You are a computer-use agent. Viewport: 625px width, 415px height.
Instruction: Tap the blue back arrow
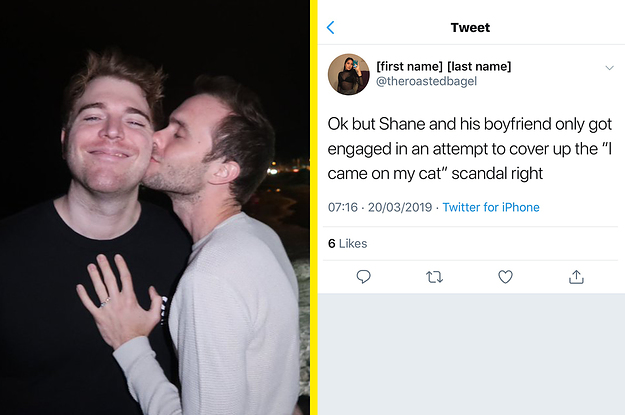(331, 27)
